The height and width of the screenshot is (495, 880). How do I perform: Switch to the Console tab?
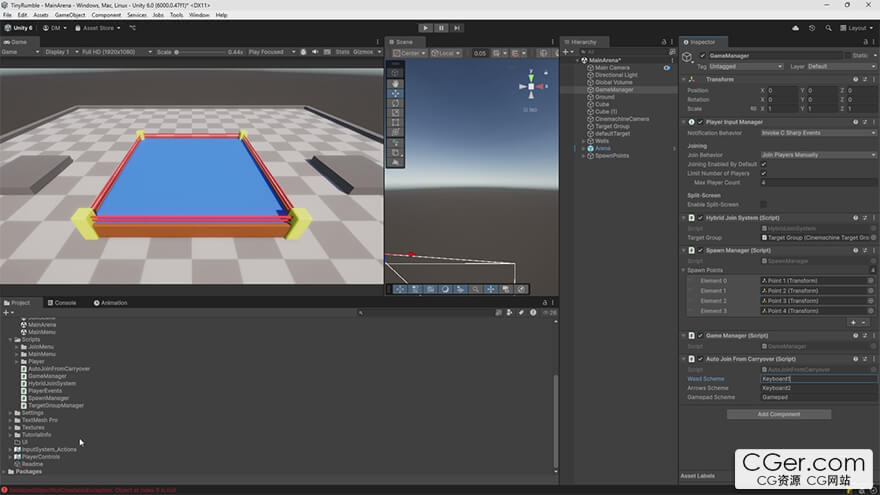pyautogui.click(x=61, y=302)
